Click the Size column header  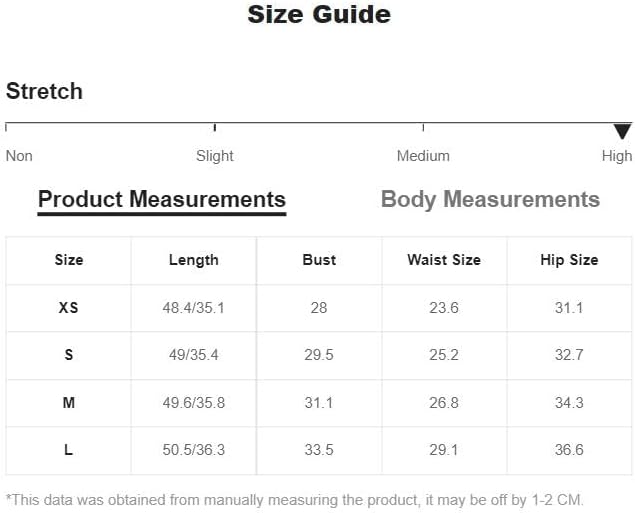(69, 260)
